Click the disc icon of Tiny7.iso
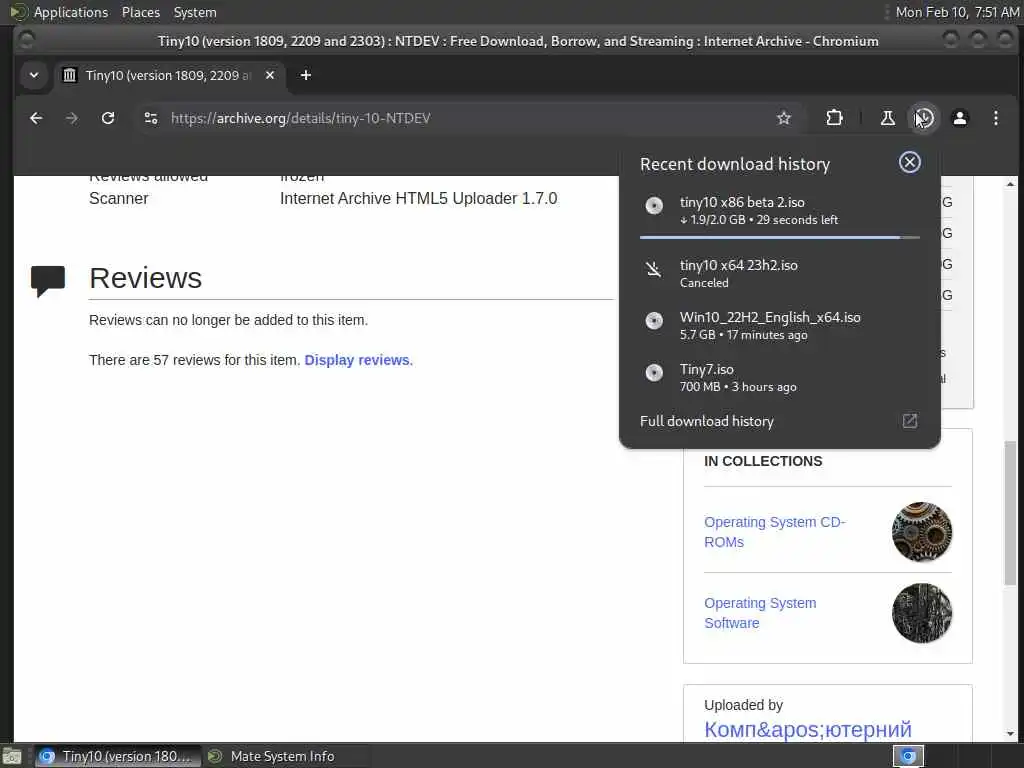The height and width of the screenshot is (768, 1024). [654, 372]
